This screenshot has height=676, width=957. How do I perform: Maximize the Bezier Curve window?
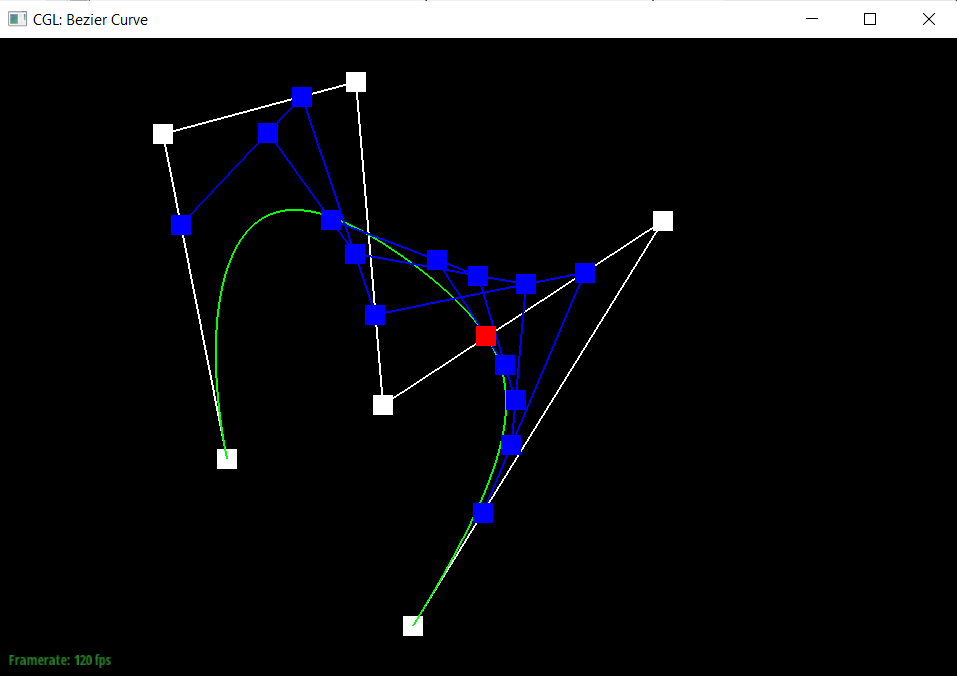[x=870, y=19]
